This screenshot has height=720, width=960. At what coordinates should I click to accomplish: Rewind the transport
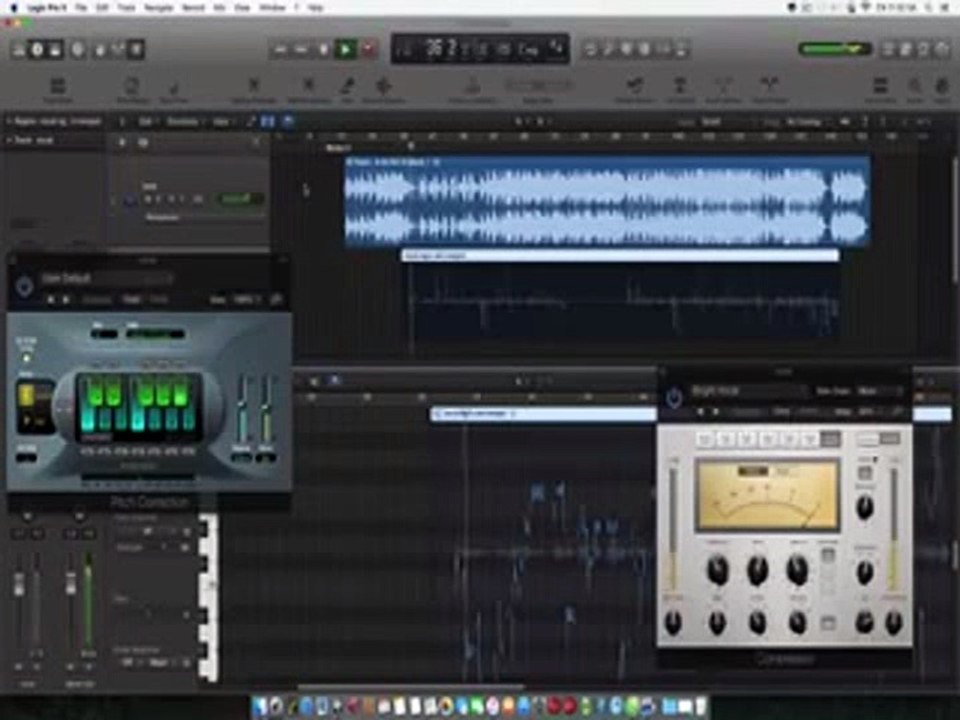click(x=280, y=50)
